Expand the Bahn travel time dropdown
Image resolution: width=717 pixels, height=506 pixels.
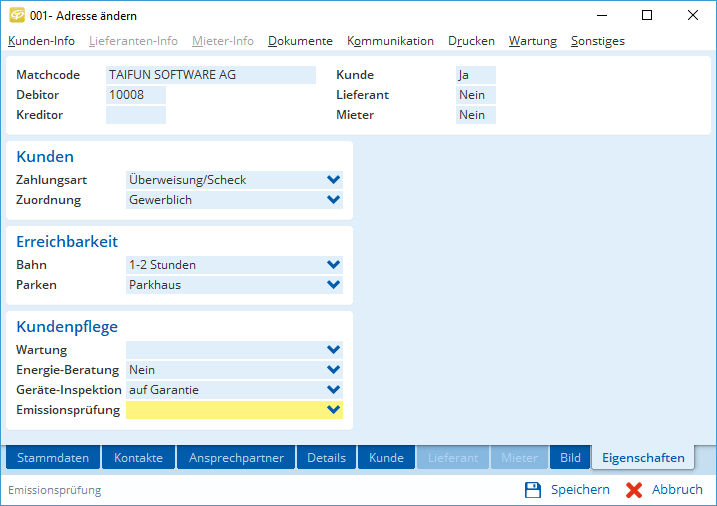coord(333,265)
